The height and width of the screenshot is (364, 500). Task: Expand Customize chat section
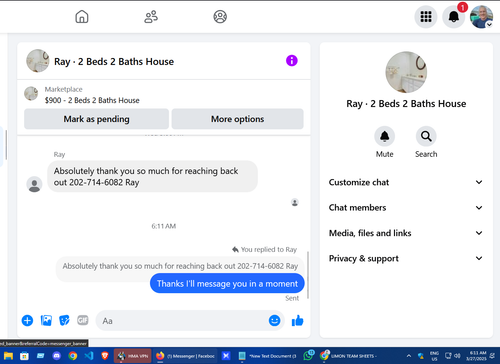[x=406, y=182]
